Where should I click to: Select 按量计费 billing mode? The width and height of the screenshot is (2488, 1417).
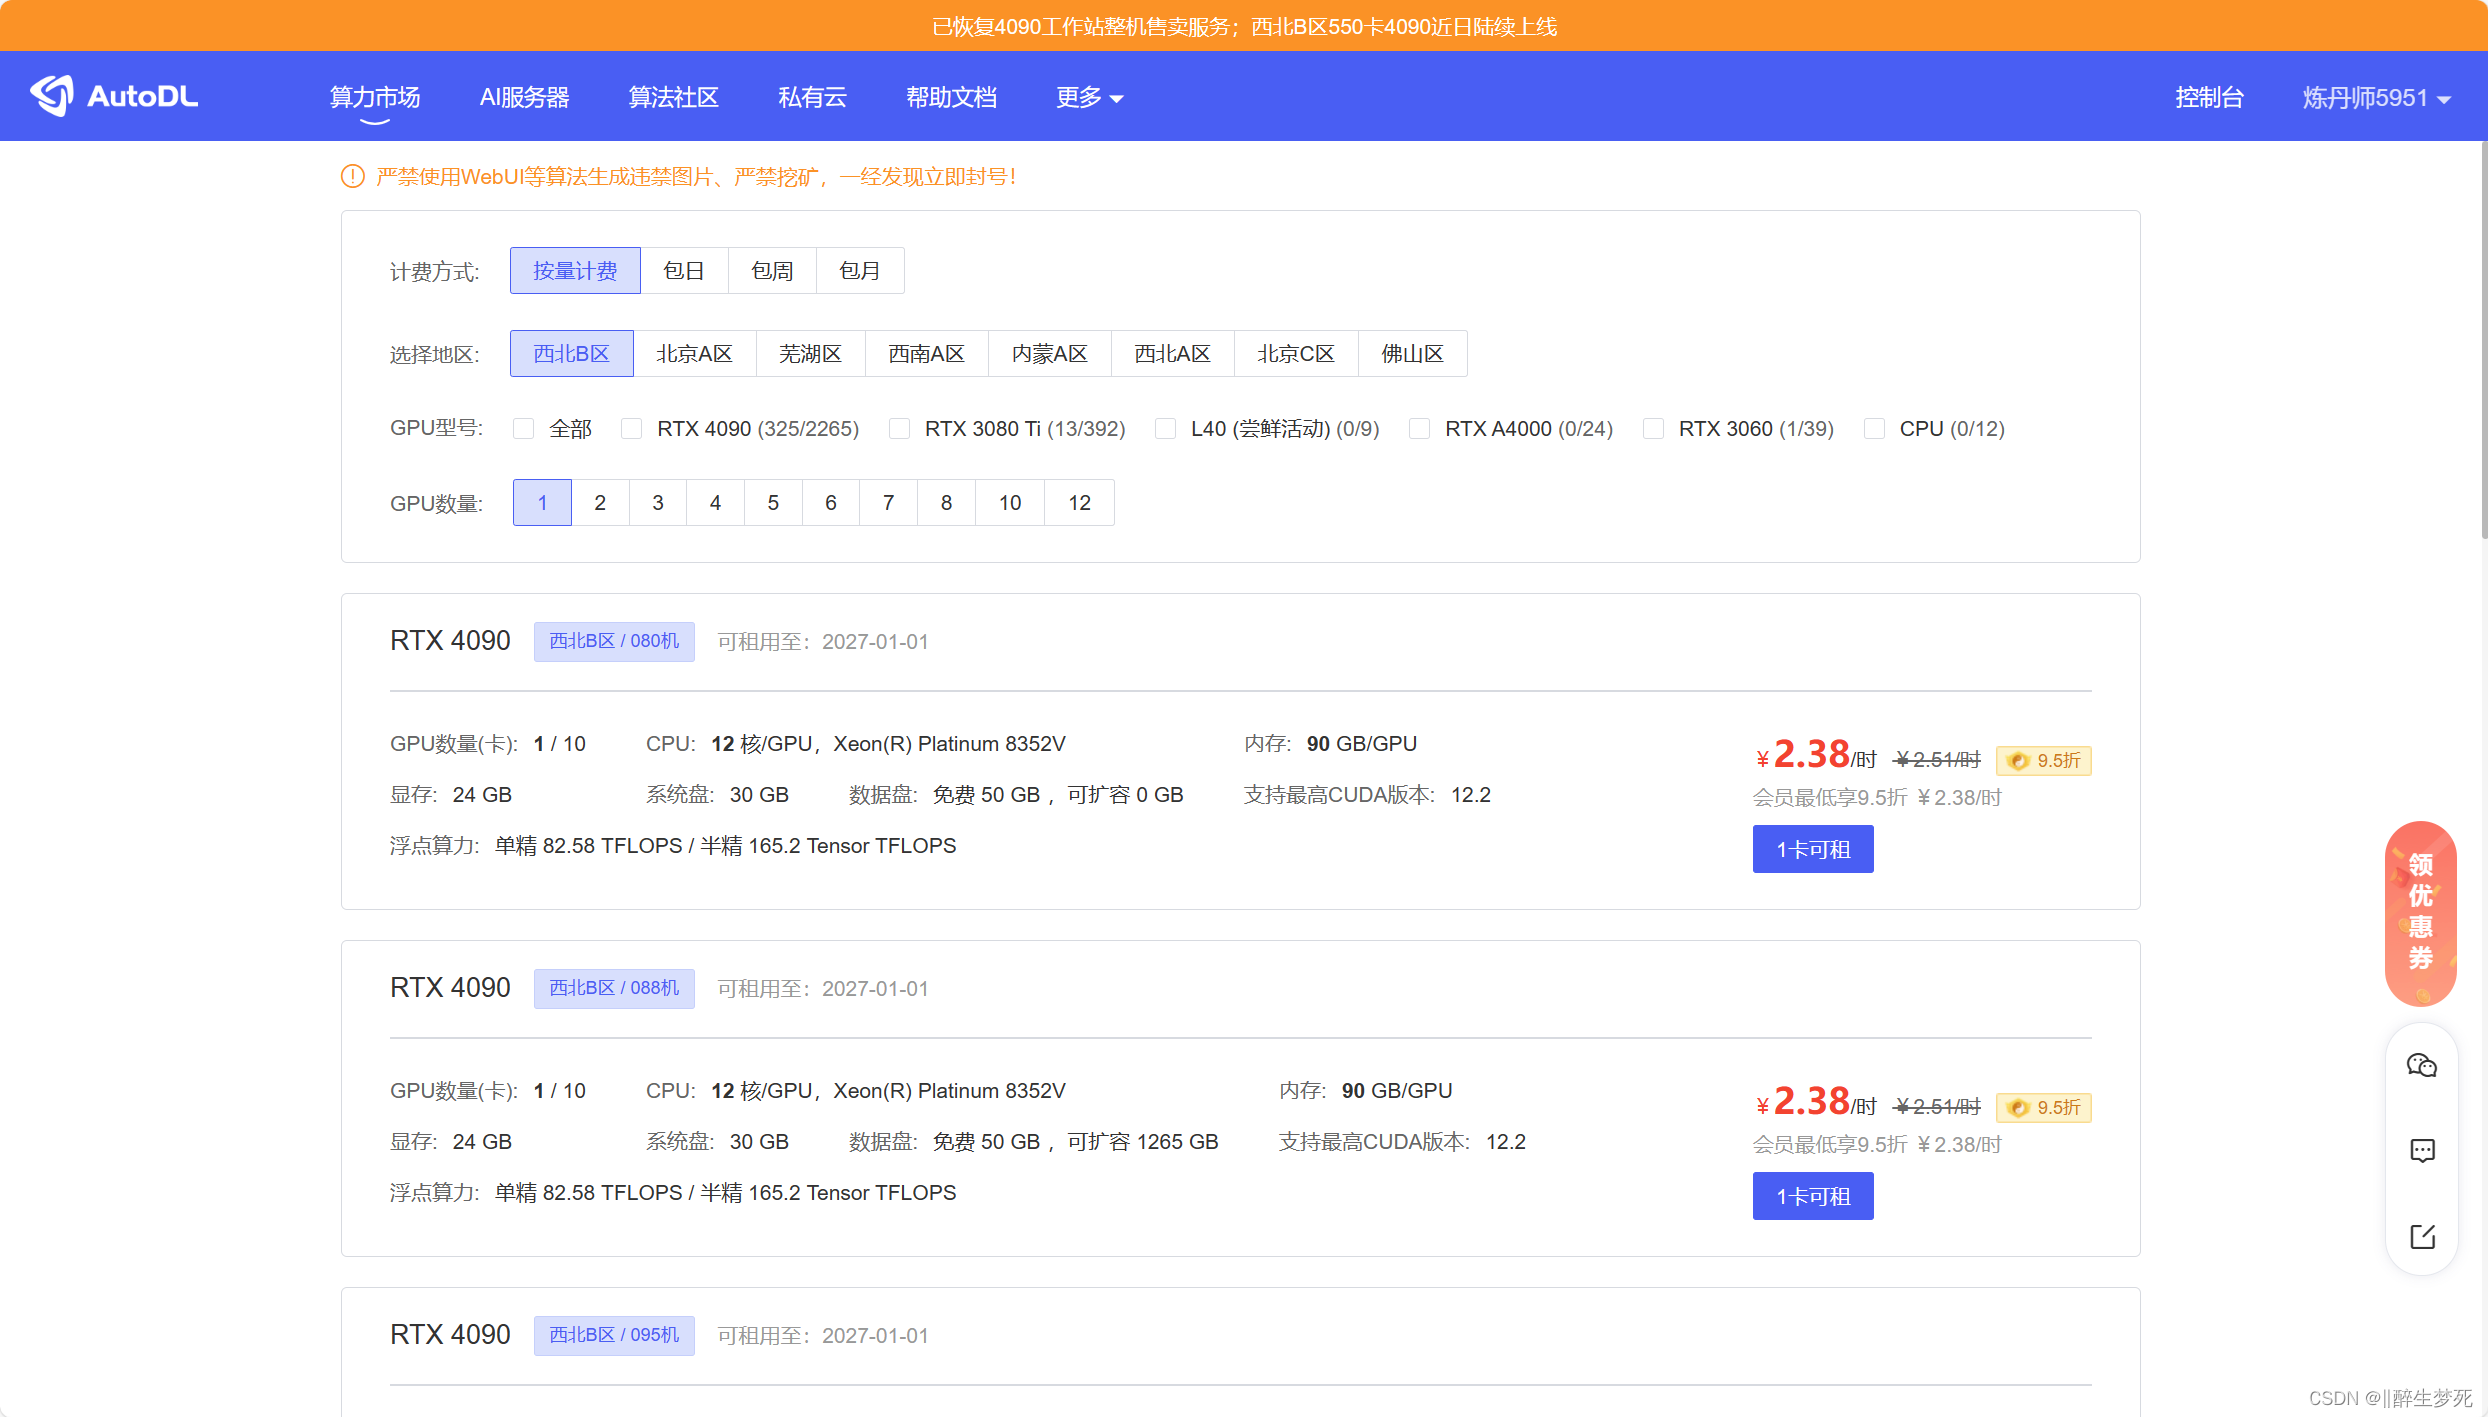click(x=575, y=271)
